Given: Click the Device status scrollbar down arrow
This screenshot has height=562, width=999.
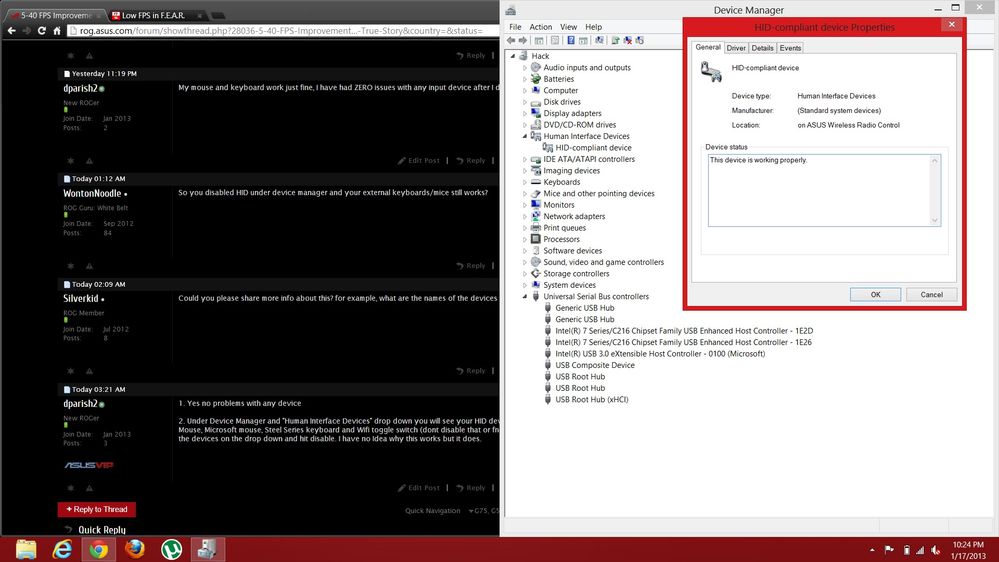Looking at the screenshot, I should point(935,220).
